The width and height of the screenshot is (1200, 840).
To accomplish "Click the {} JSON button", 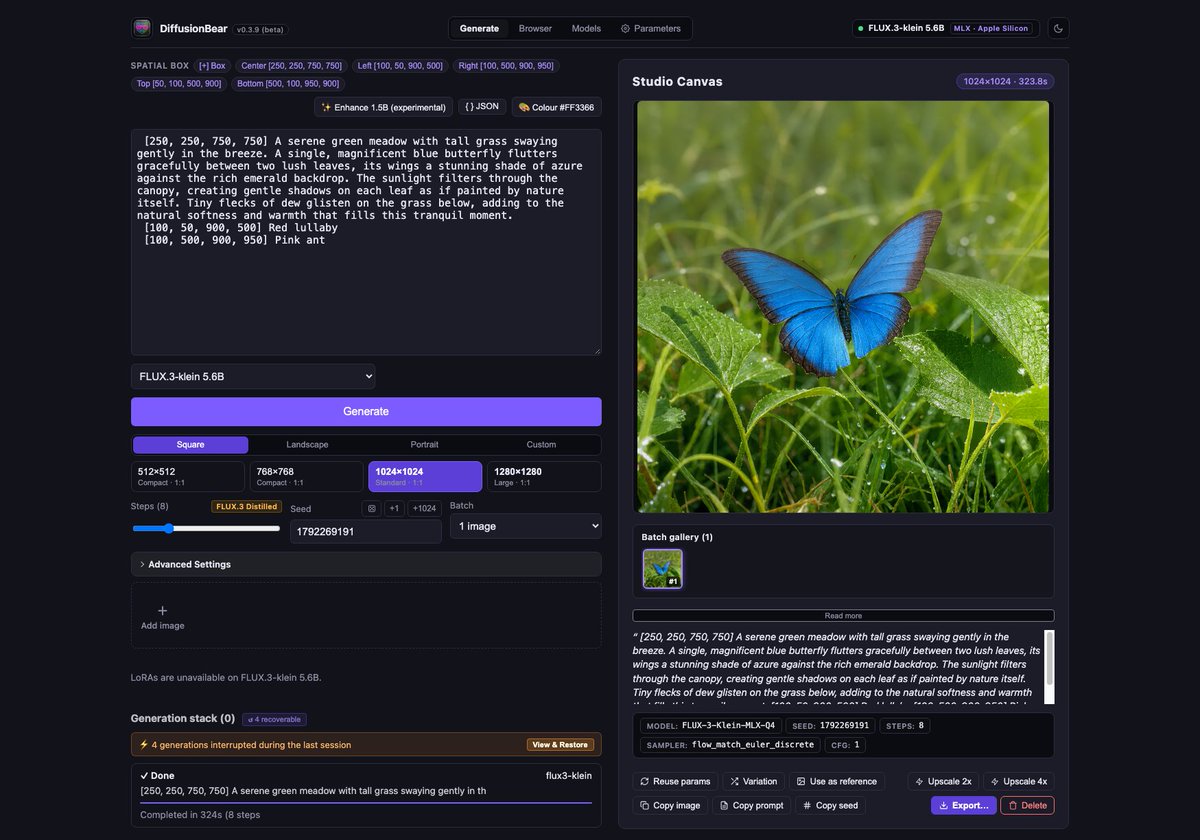I will point(482,107).
